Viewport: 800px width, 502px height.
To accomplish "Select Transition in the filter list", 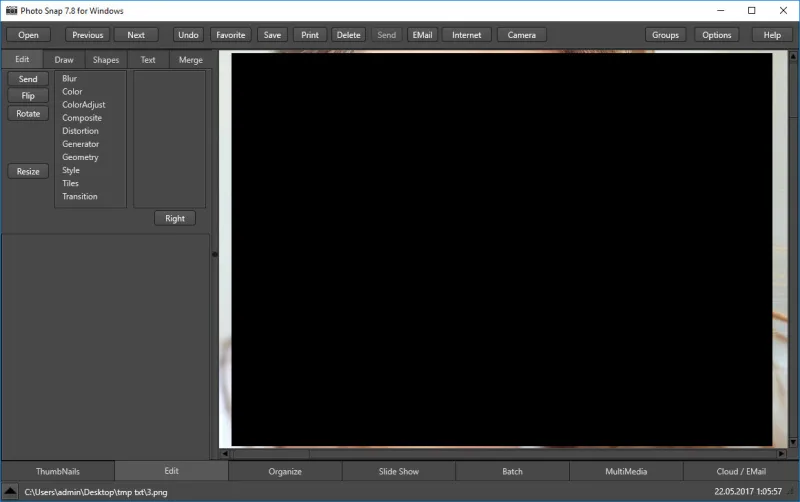I will click(x=80, y=196).
